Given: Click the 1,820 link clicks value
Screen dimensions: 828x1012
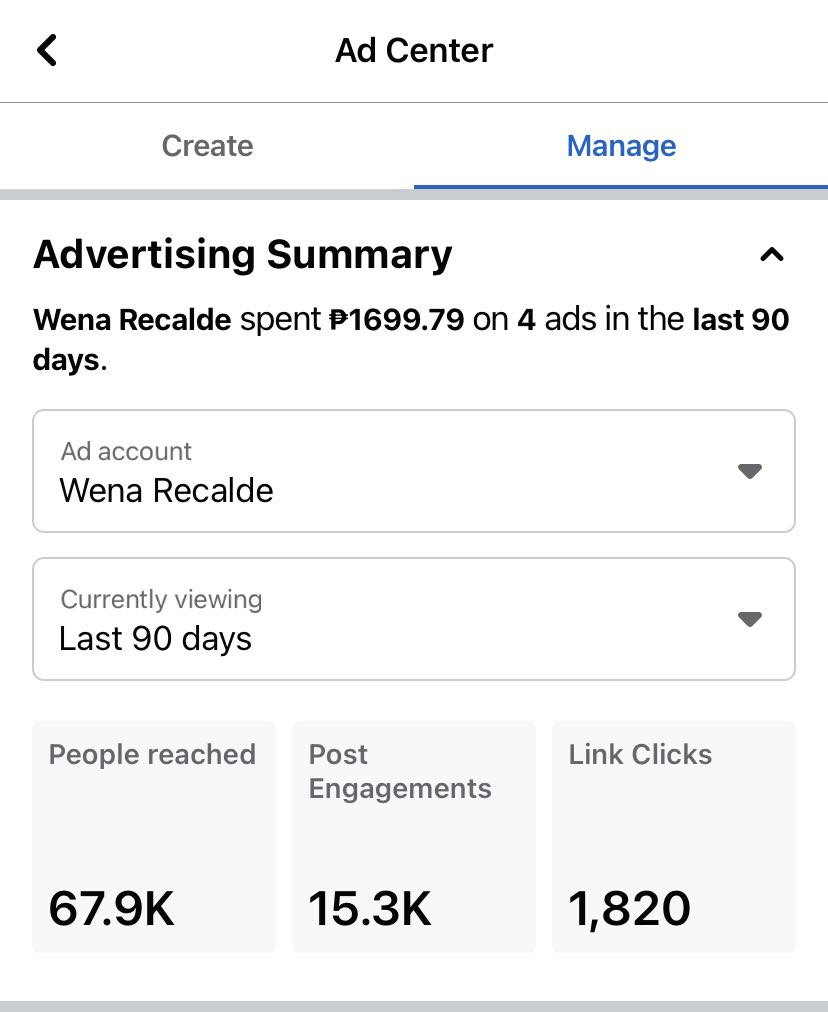Looking at the screenshot, I should 629,909.
